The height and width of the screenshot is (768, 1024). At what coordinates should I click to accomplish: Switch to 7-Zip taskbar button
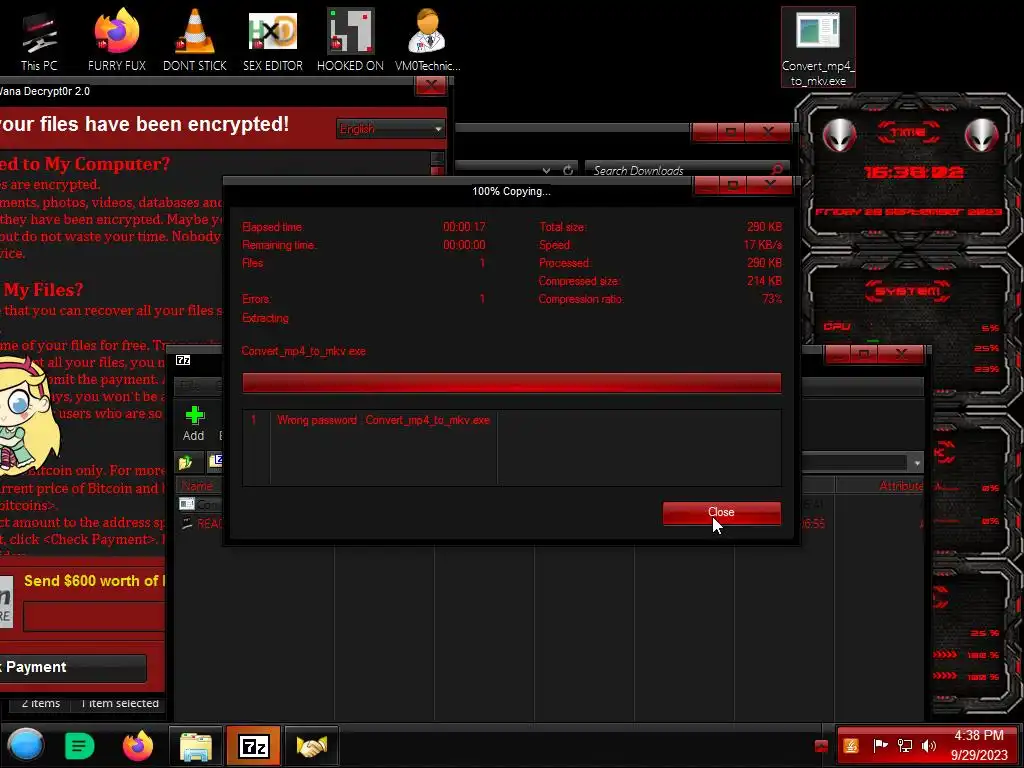(253, 746)
